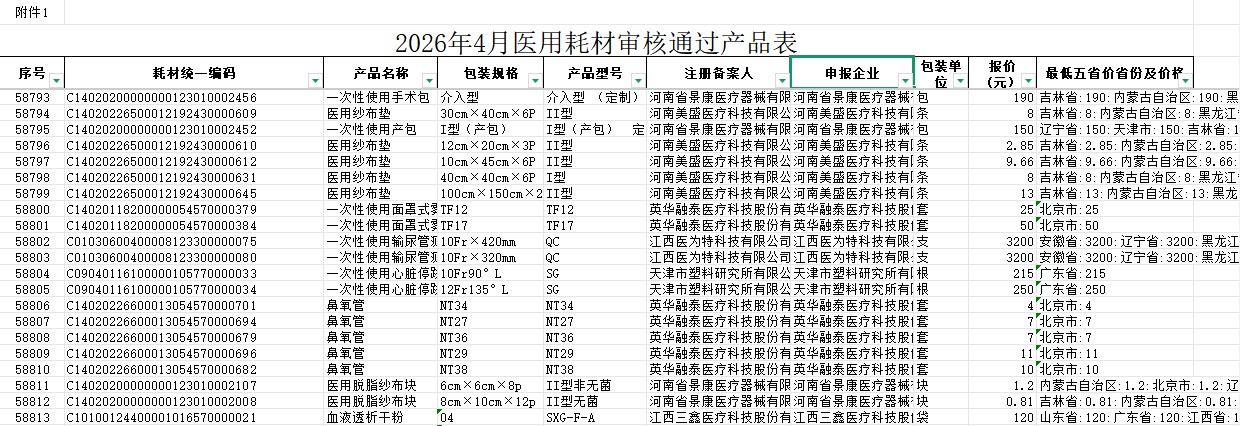This screenshot has width=1240, height=426.
Task: Open the 申报企业 filter dropdown arrow
Action: [x=905, y=81]
